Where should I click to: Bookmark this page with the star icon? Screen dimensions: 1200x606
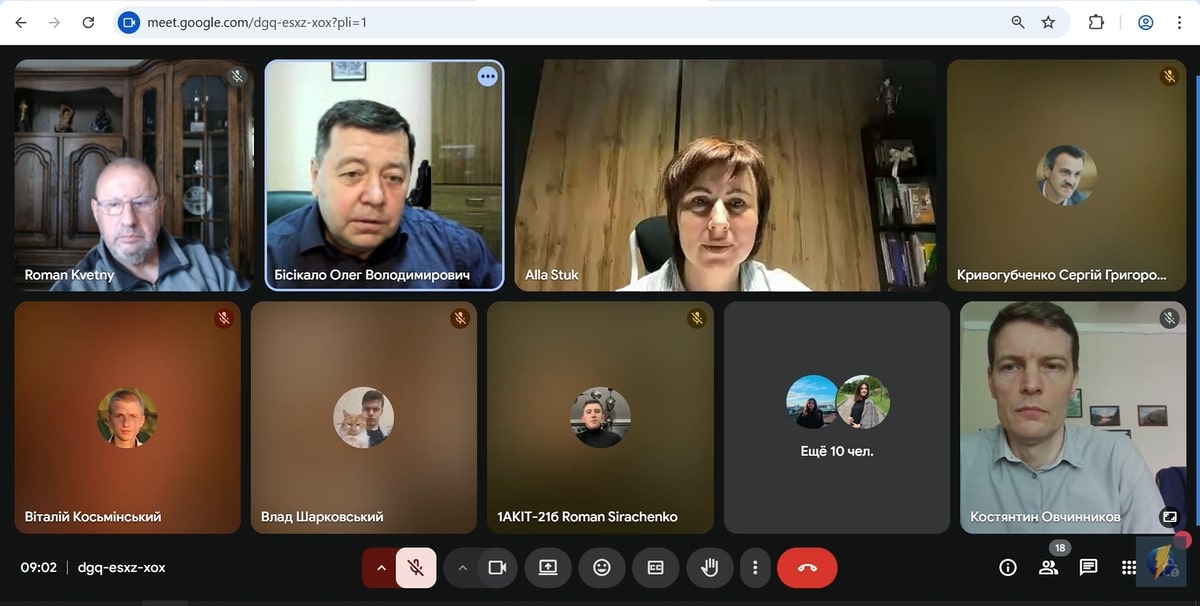point(1048,22)
